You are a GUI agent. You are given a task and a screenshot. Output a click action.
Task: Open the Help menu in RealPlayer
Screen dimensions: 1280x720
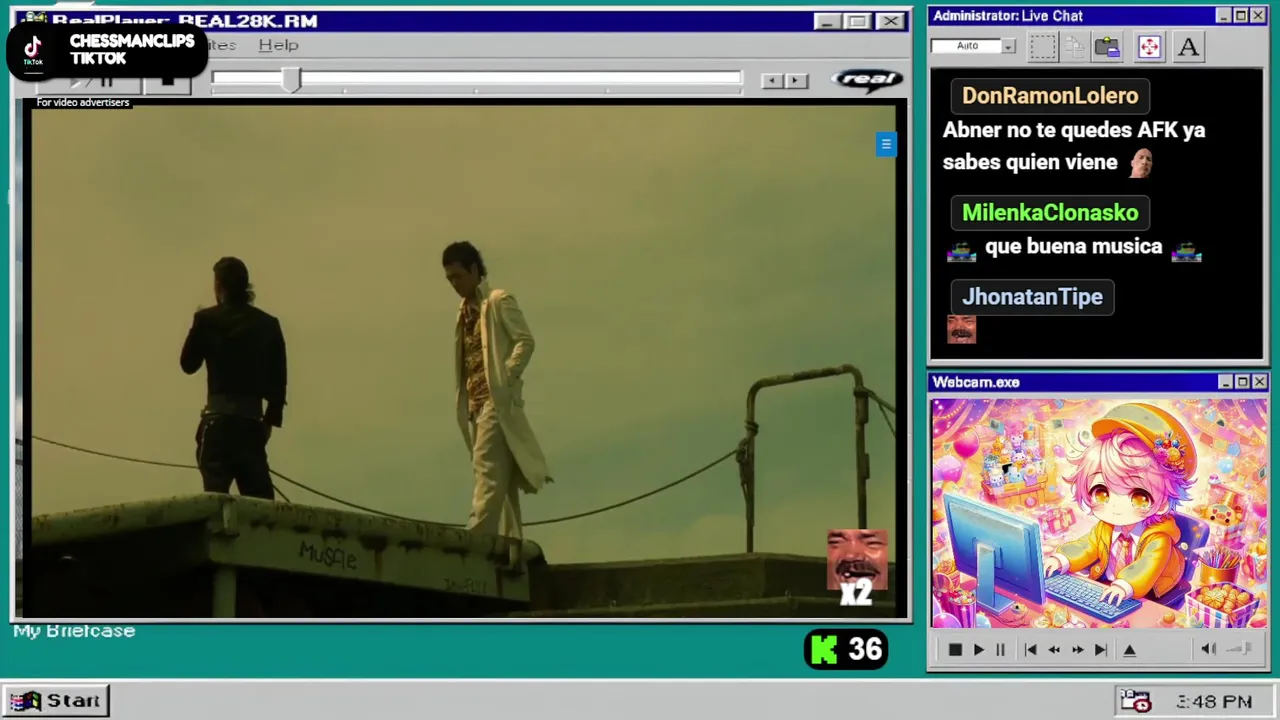pos(278,45)
